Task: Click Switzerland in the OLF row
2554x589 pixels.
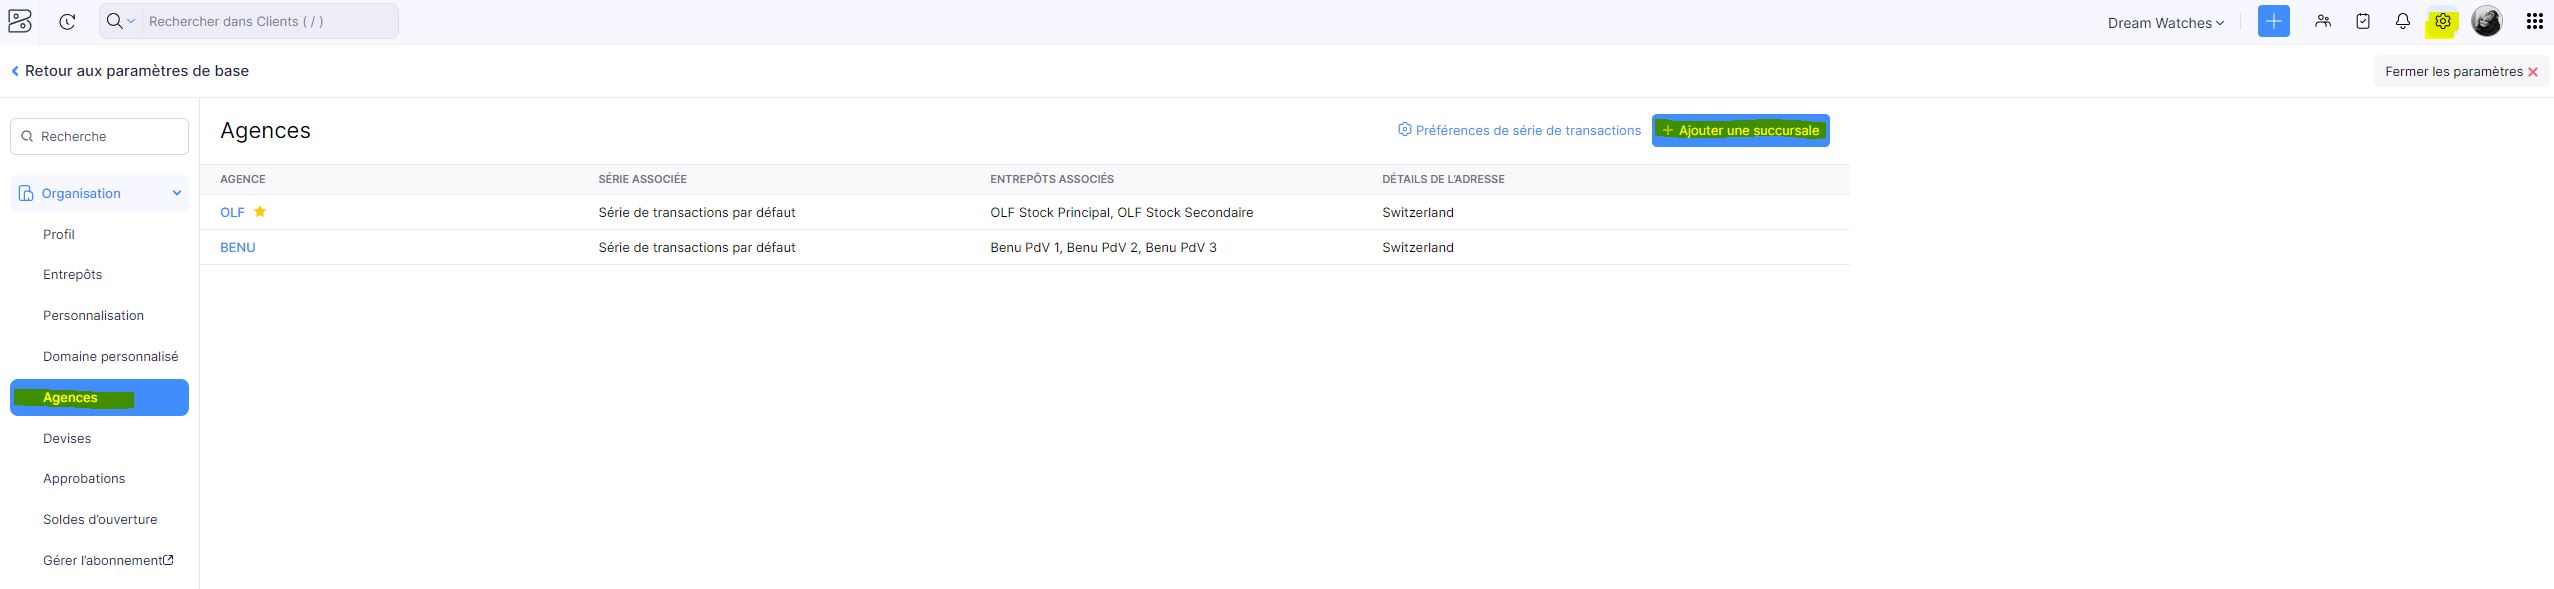Action: click(x=1418, y=212)
